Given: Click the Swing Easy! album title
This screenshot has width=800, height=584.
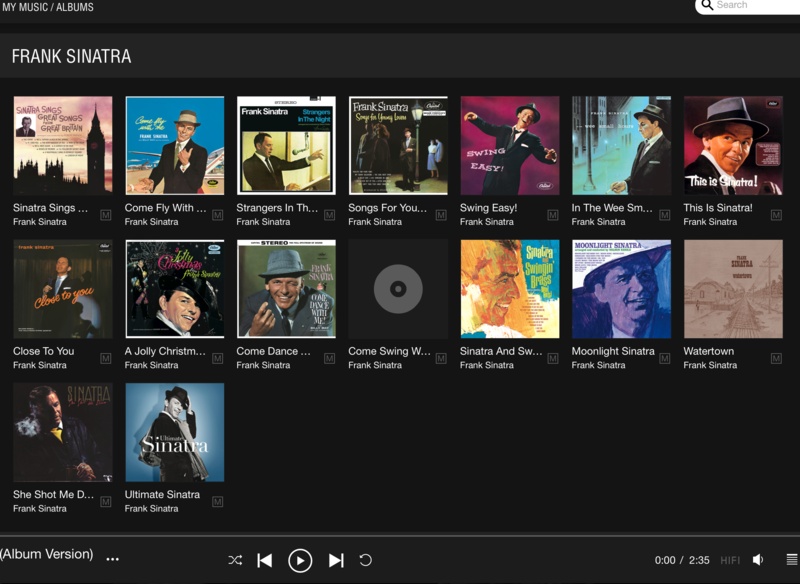Looking at the screenshot, I should coord(488,208).
